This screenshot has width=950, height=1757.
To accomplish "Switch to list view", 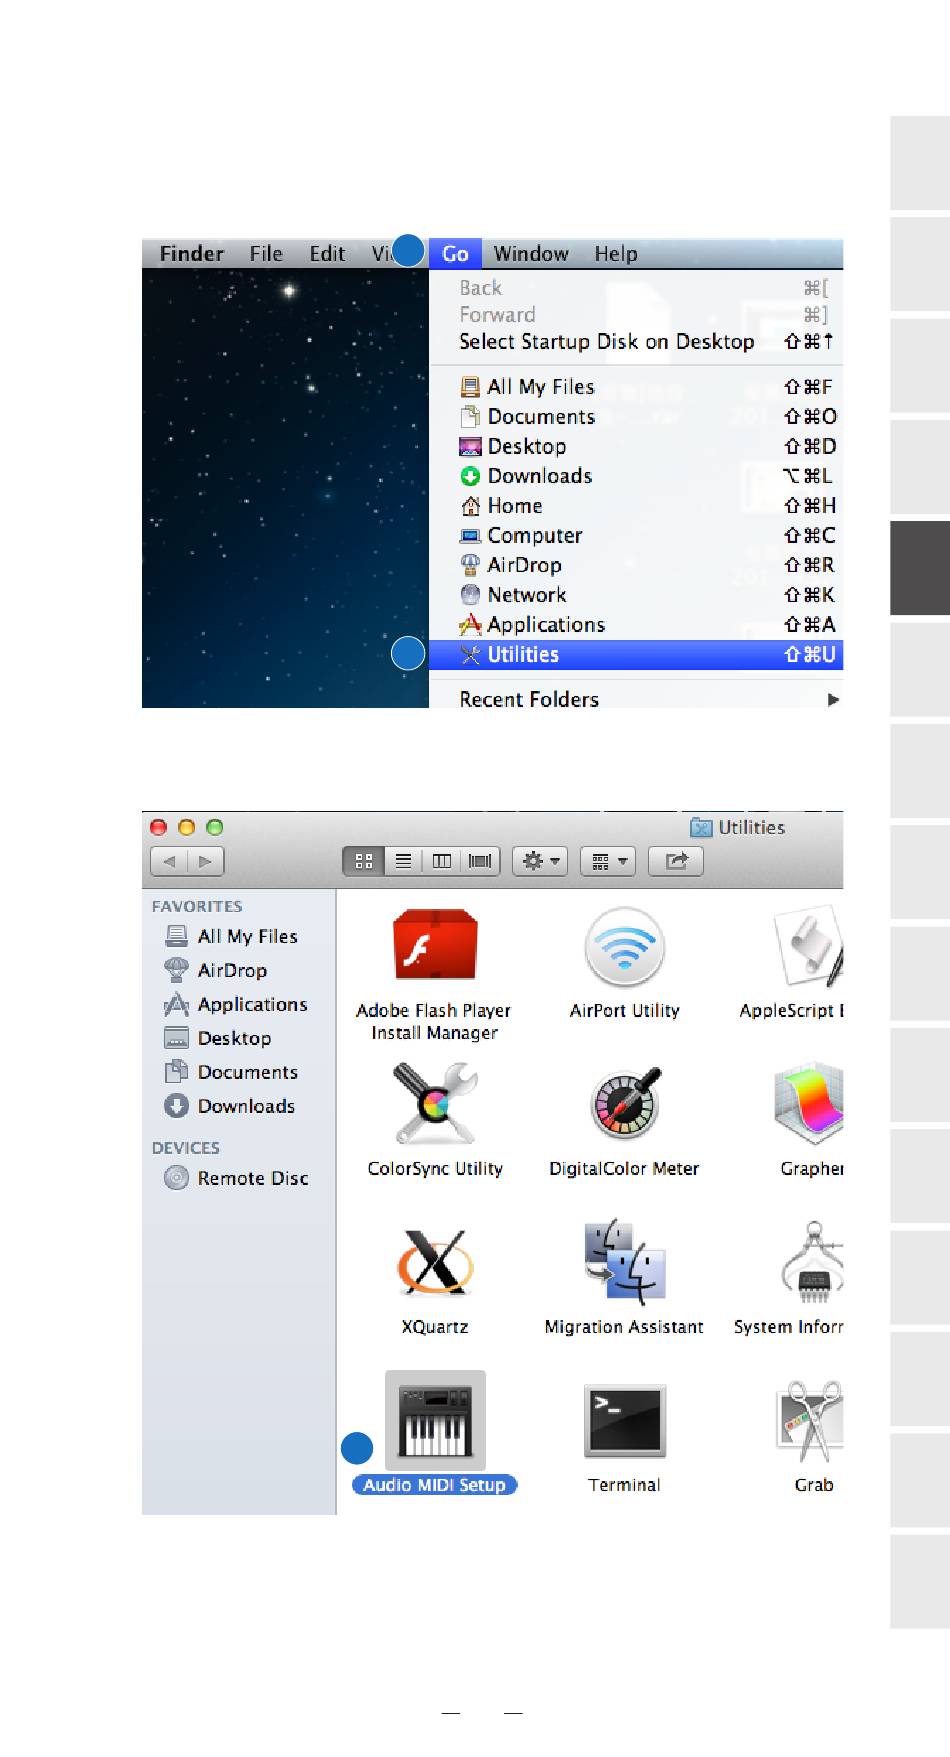I will click(403, 861).
